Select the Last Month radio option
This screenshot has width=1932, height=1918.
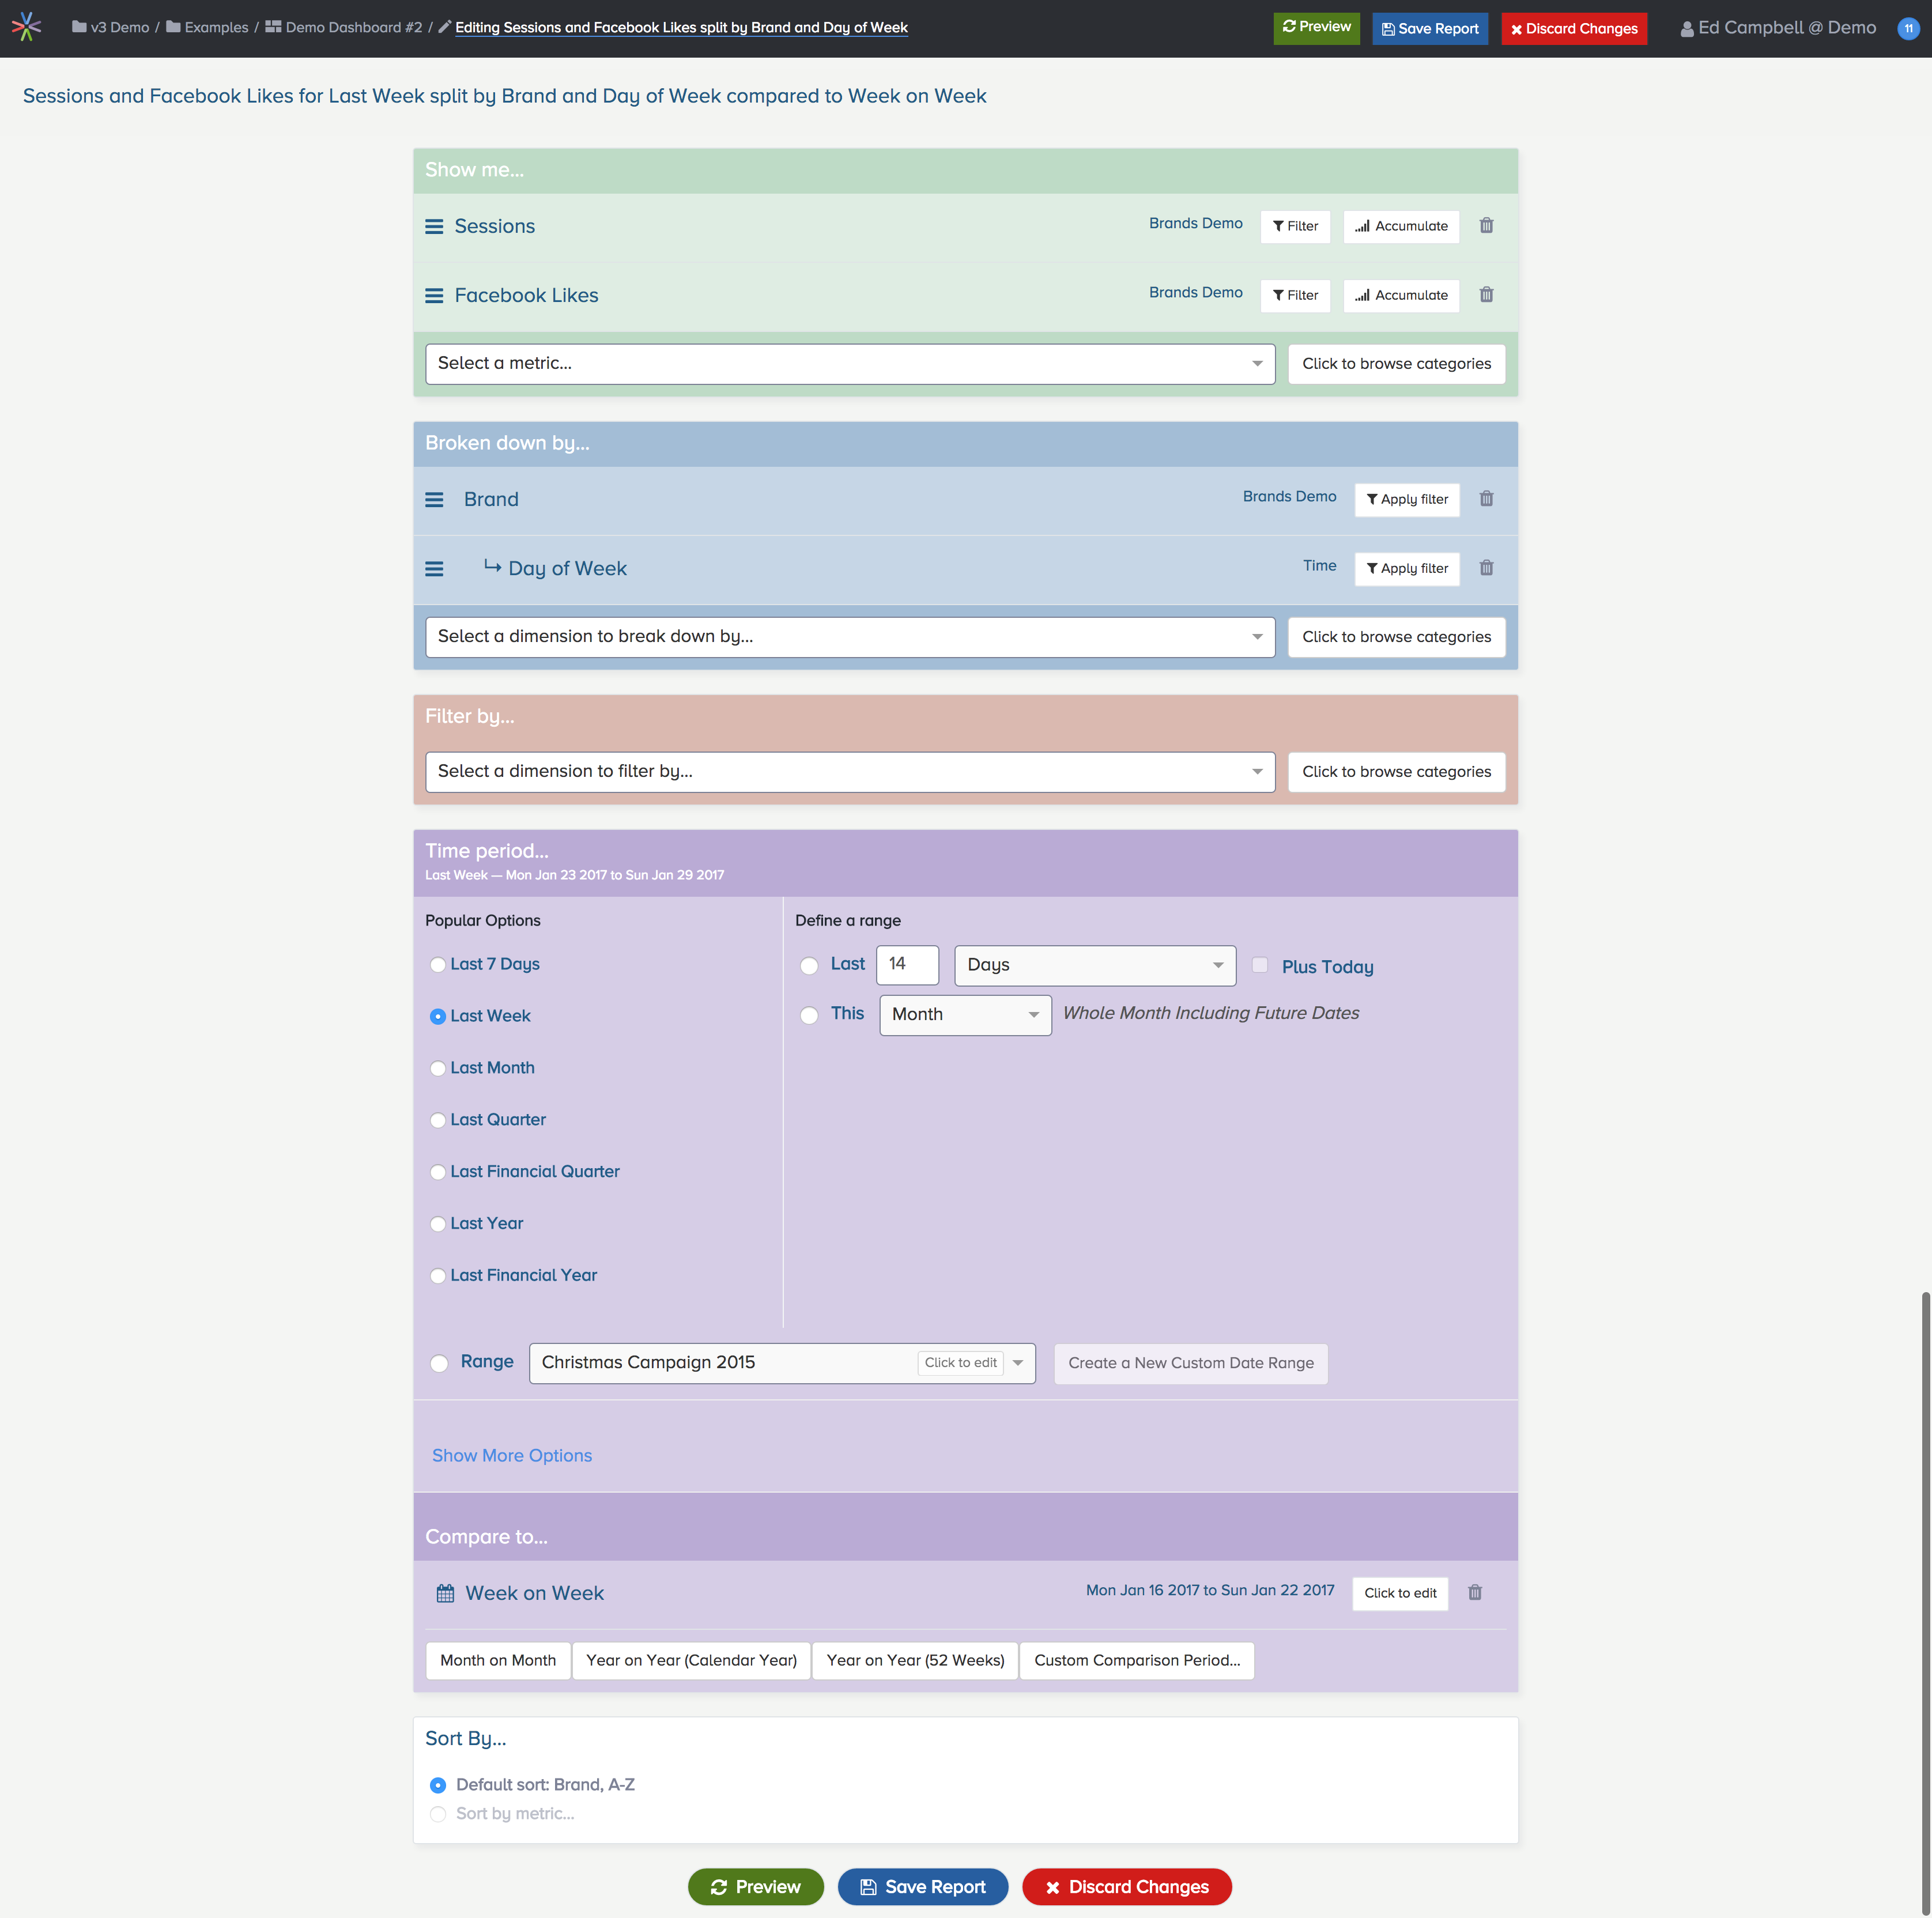[438, 1068]
